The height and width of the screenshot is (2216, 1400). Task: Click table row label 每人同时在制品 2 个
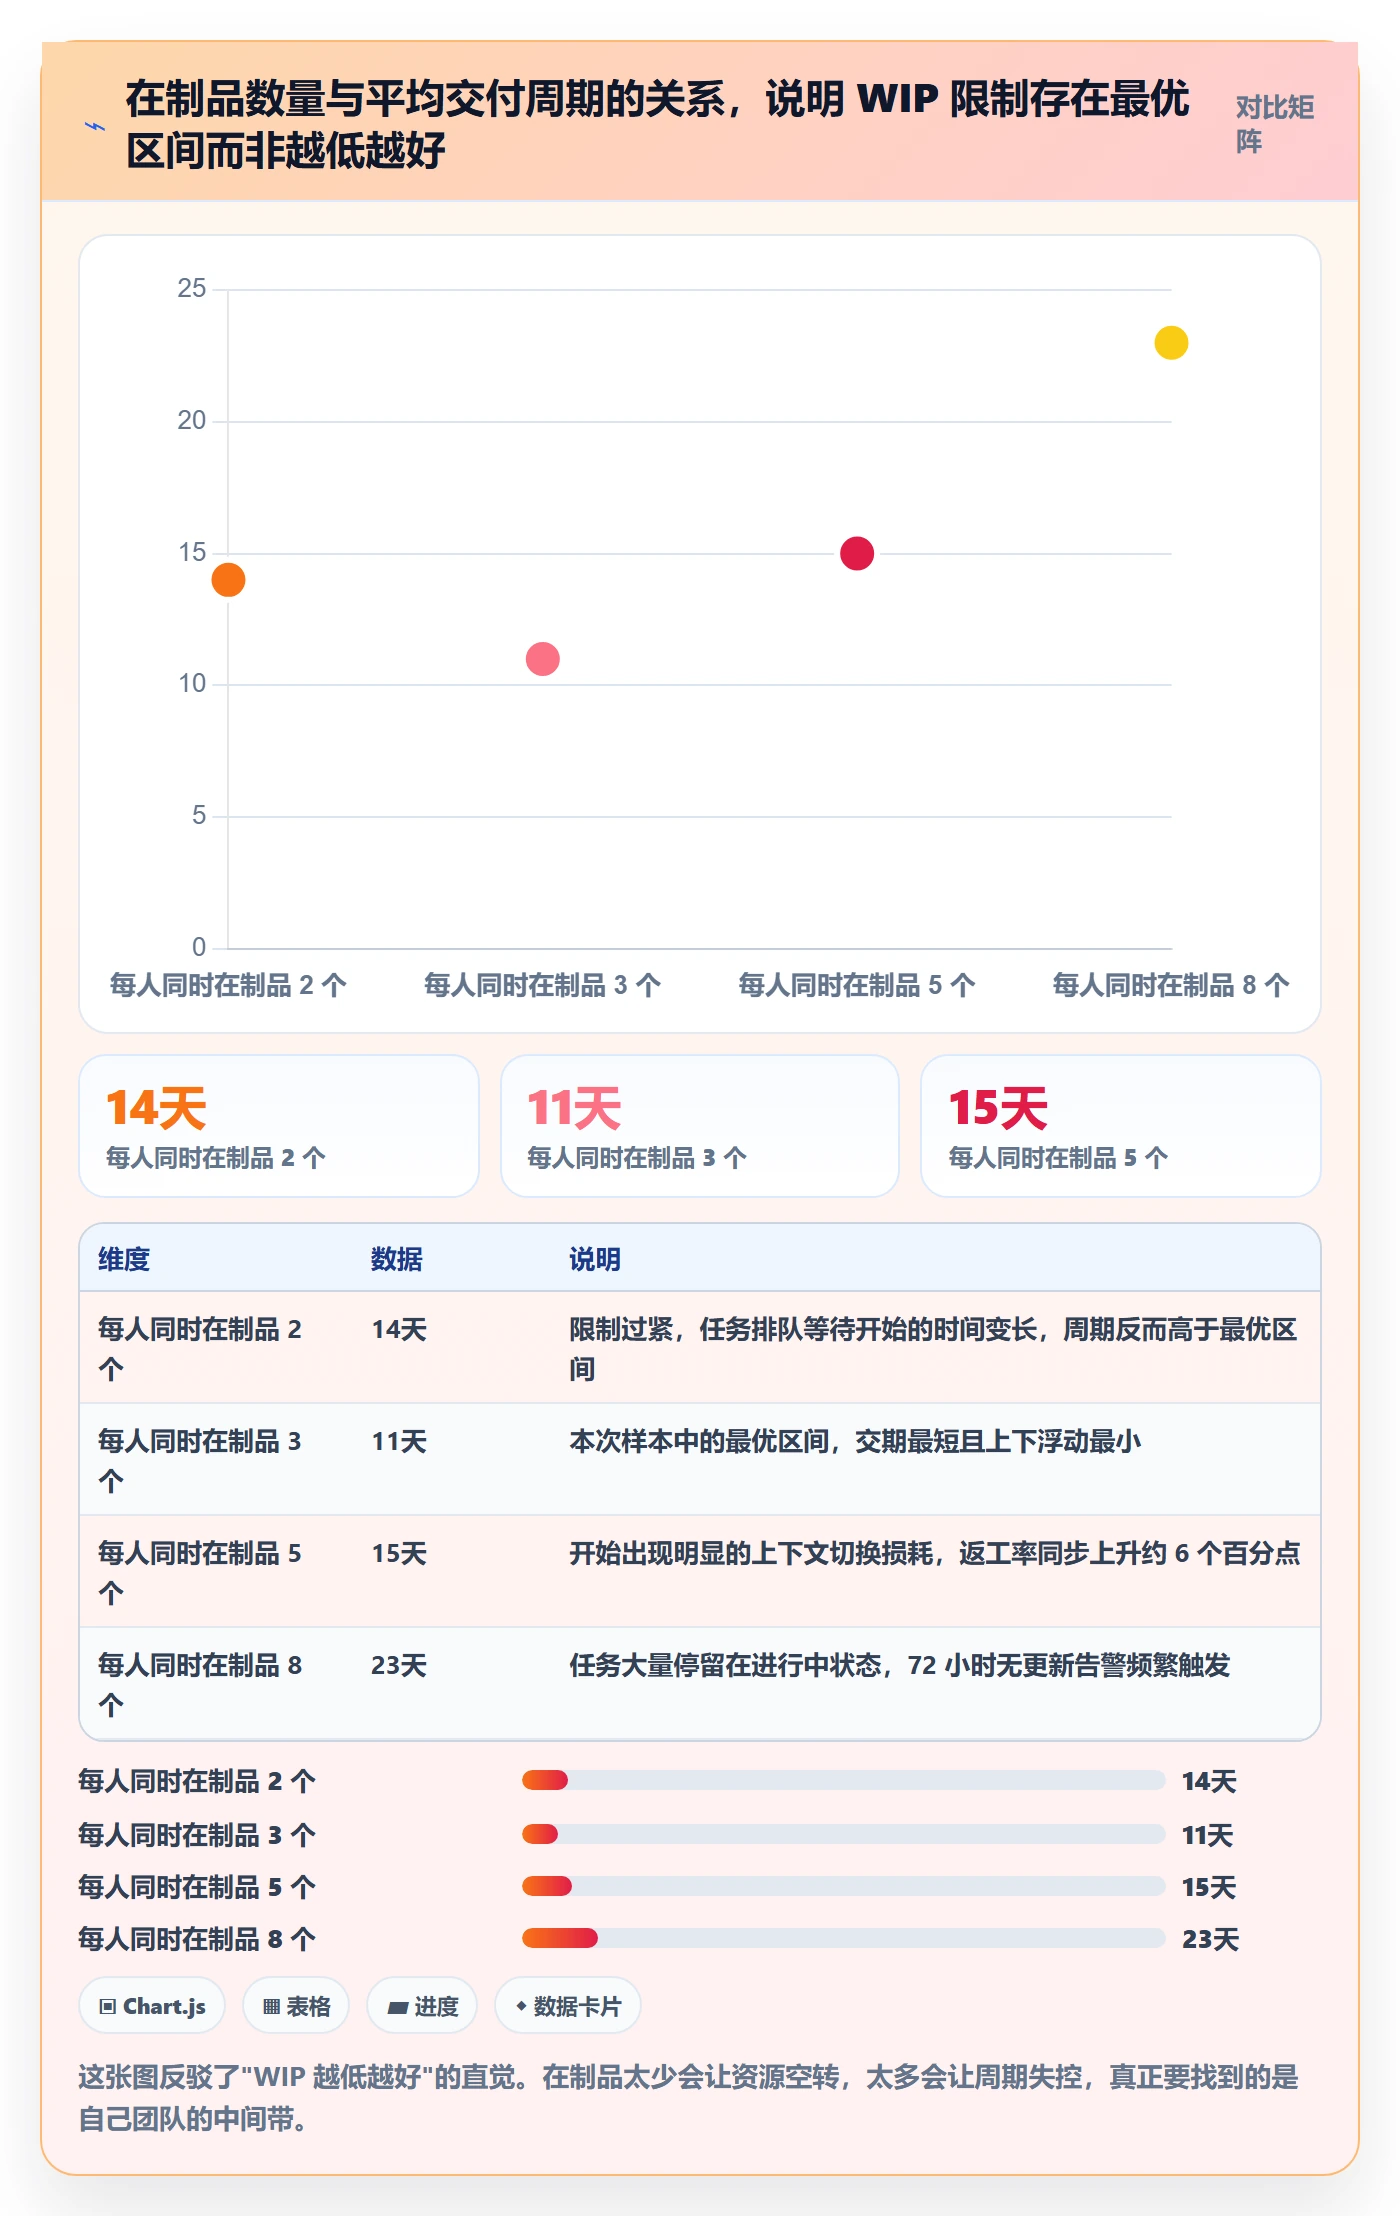coord(200,1348)
